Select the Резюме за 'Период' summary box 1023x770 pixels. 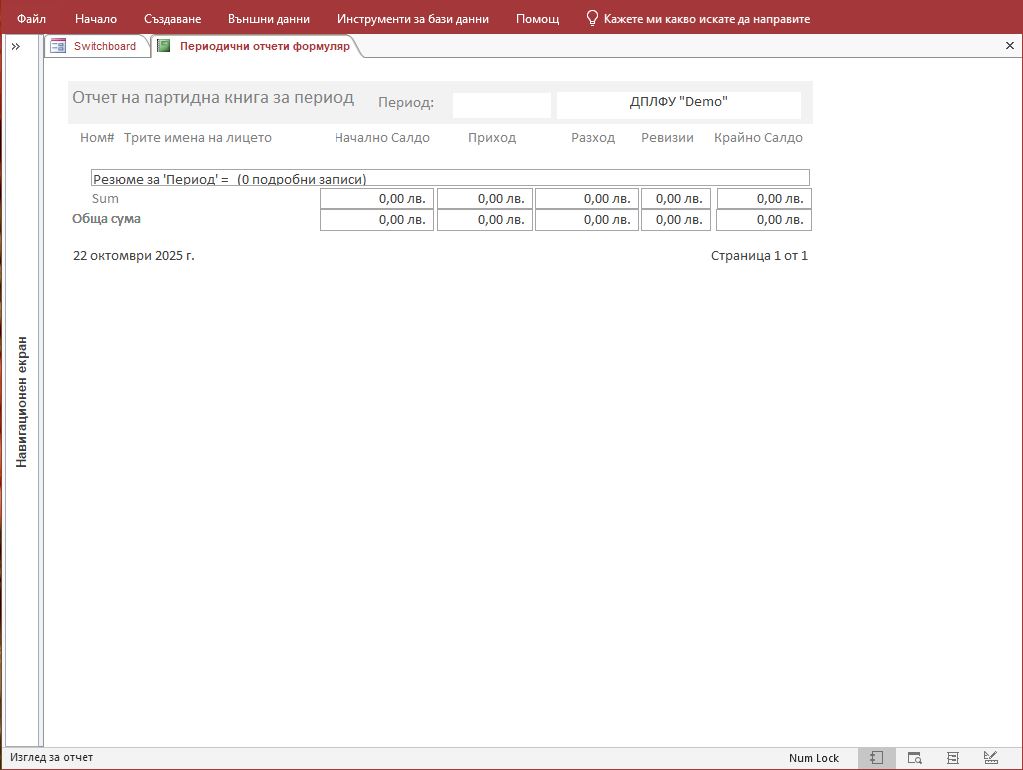(x=450, y=178)
